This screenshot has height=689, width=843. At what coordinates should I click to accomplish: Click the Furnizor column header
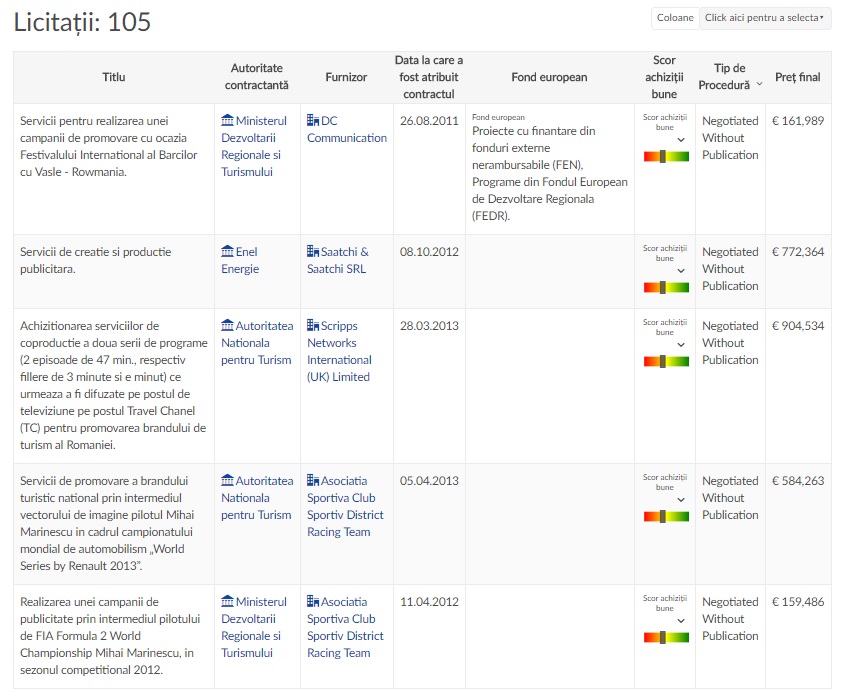[346, 77]
